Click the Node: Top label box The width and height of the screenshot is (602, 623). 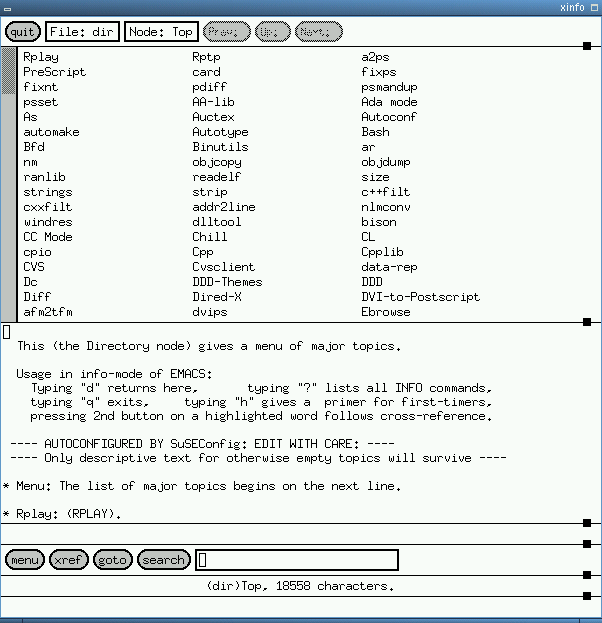point(161,32)
